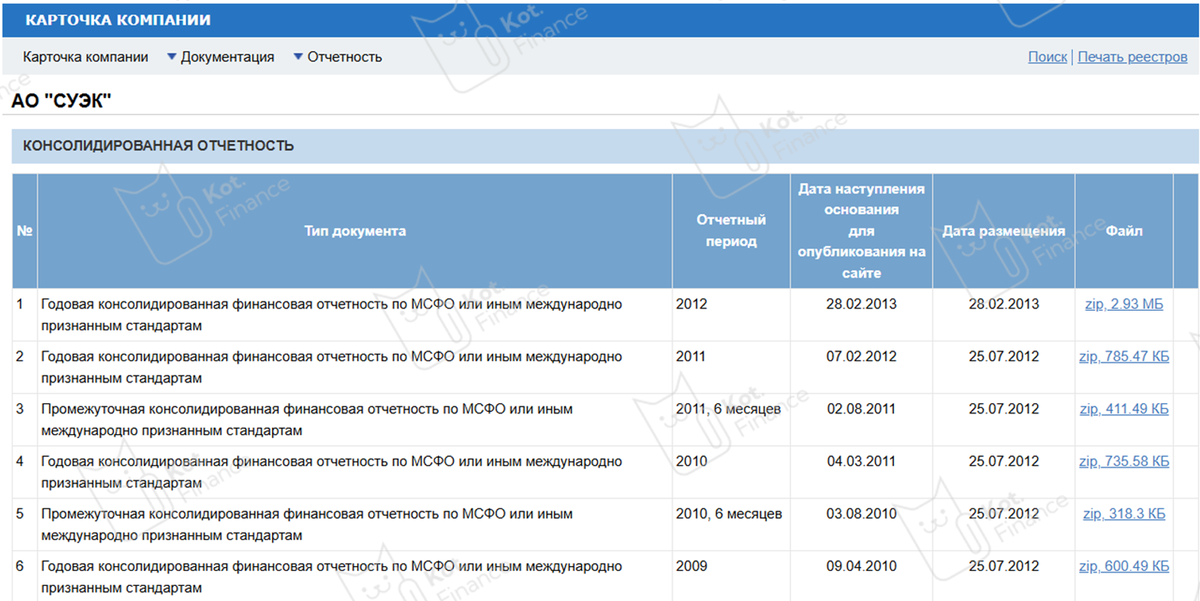
Task: Select the Файл column header
Action: (x=1124, y=231)
